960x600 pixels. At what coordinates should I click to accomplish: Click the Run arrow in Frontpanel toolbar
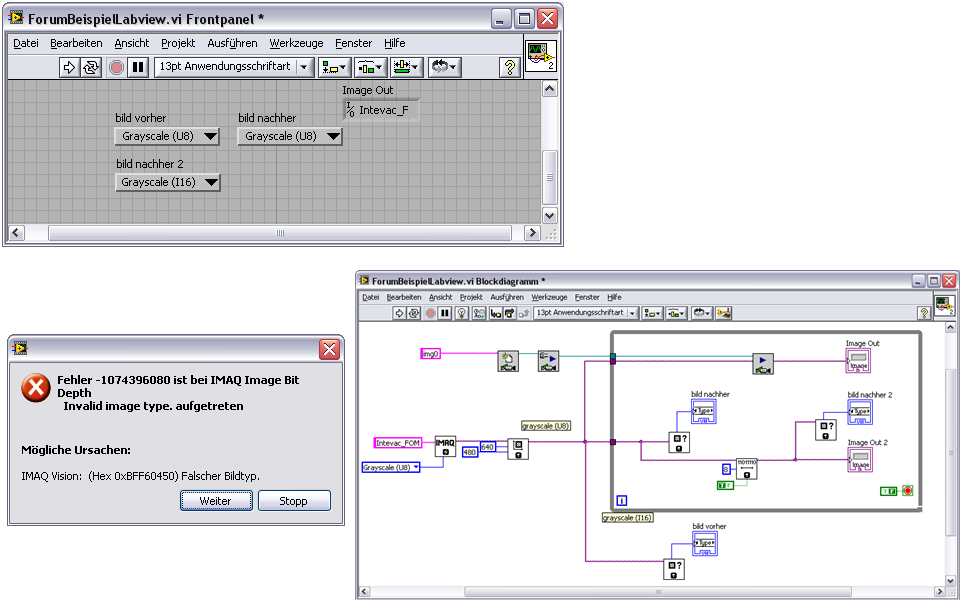69,67
